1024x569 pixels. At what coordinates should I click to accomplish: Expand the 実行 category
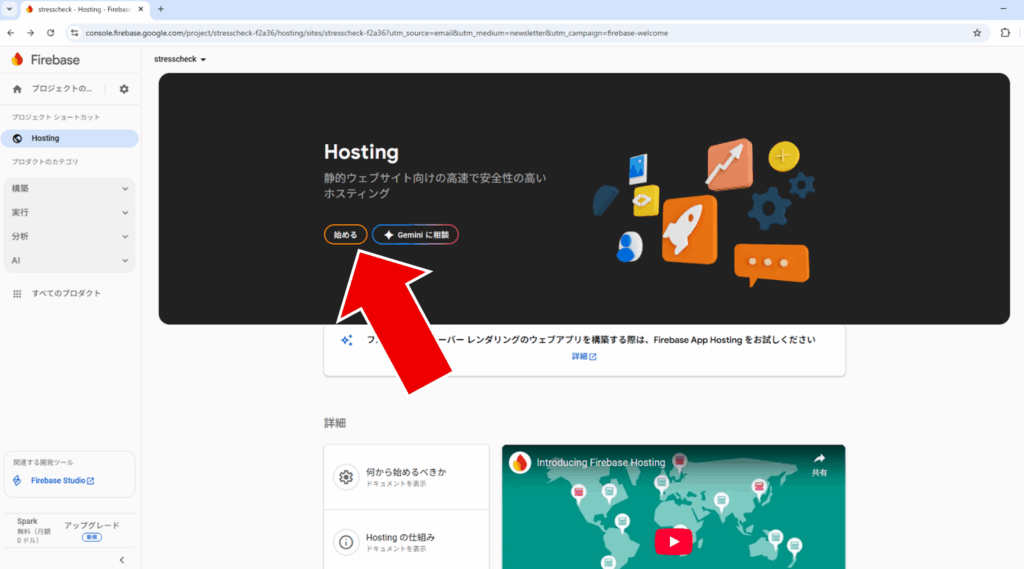click(x=70, y=212)
